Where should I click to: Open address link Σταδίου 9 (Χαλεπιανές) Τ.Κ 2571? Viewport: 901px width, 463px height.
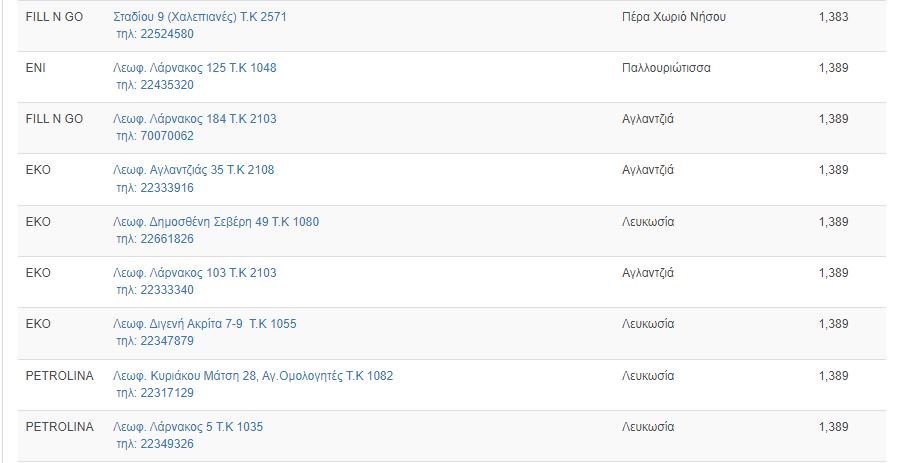tap(200, 17)
